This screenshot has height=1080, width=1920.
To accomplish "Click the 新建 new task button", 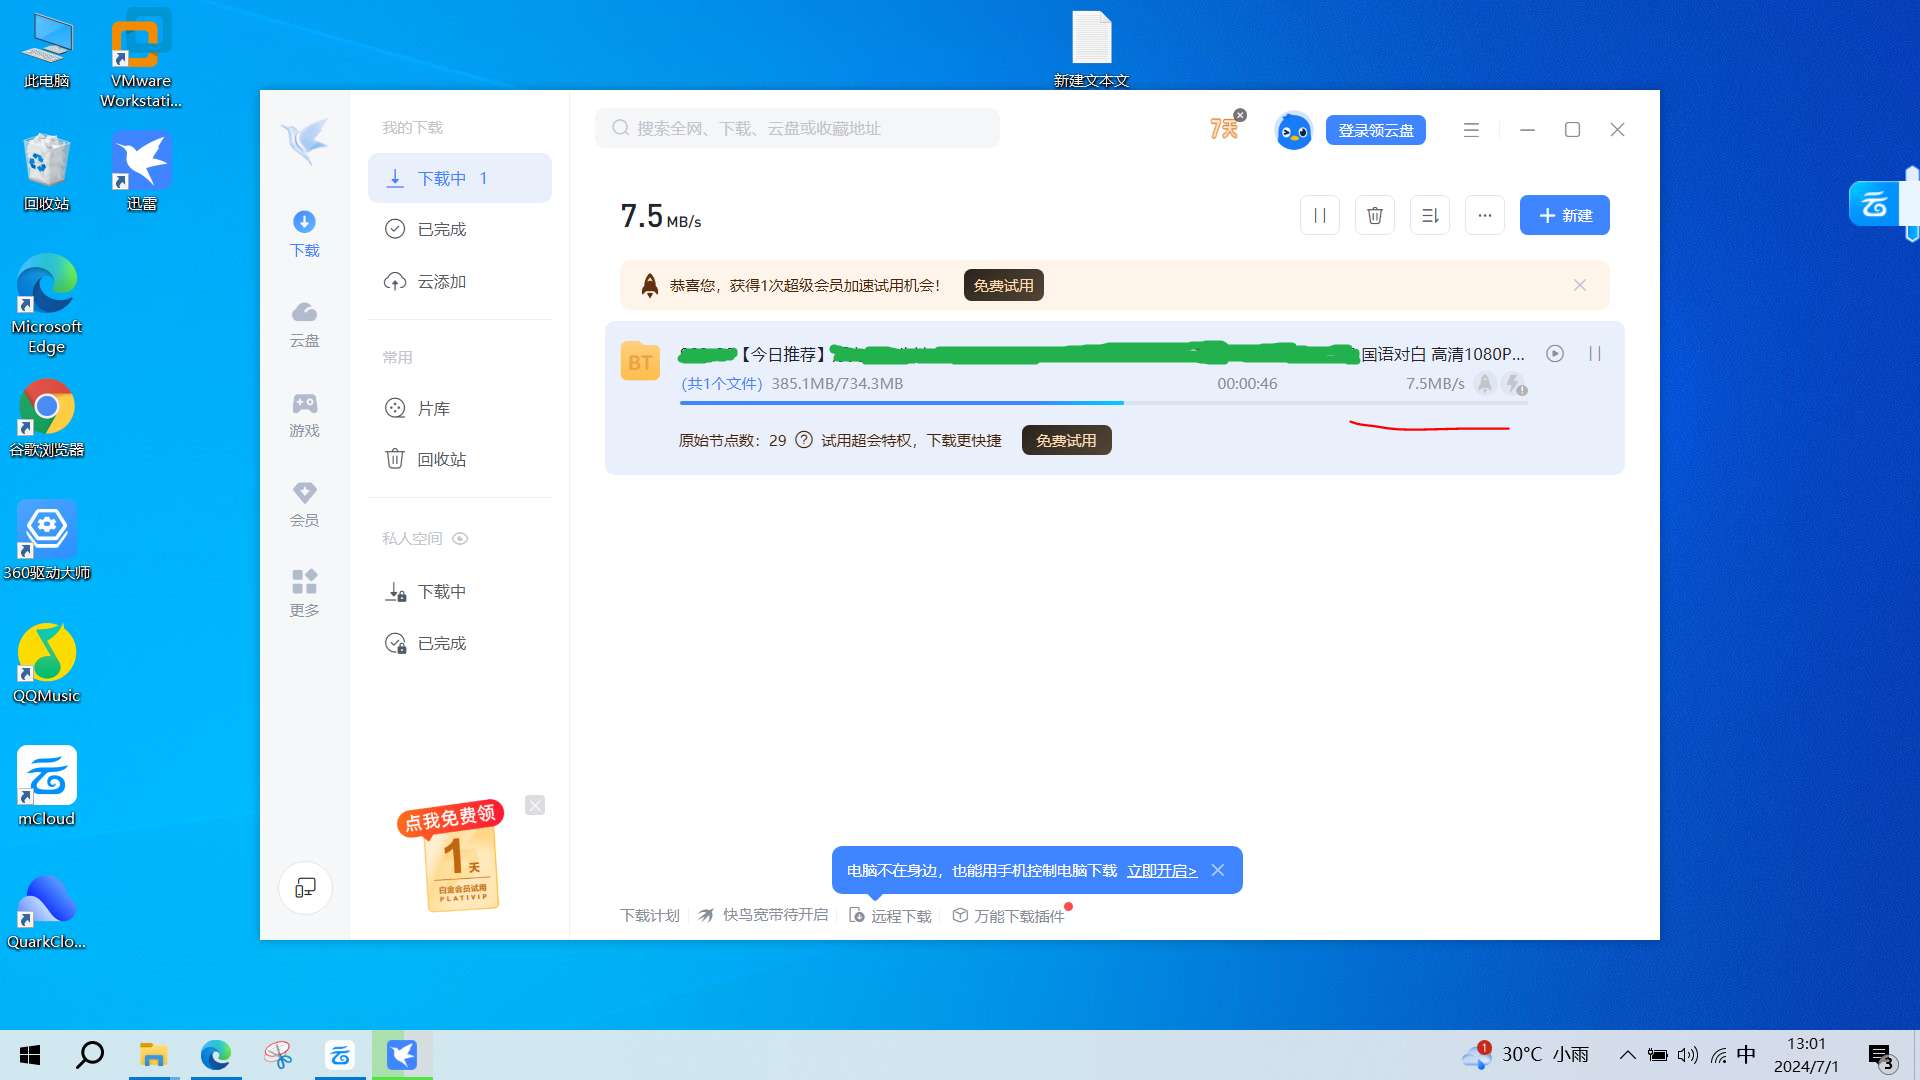I will [x=1564, y=215].
